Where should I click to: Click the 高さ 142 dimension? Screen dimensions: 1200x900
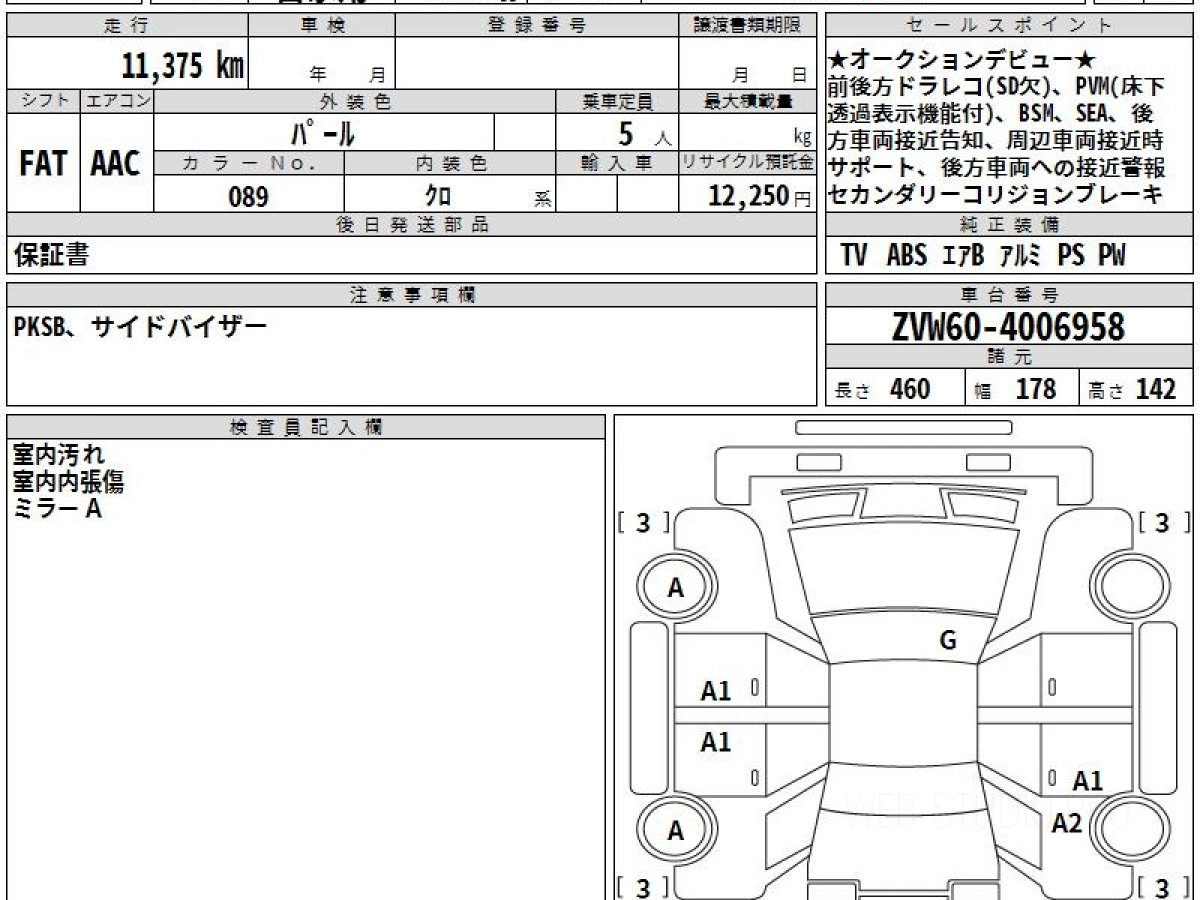click(1133, 389)
